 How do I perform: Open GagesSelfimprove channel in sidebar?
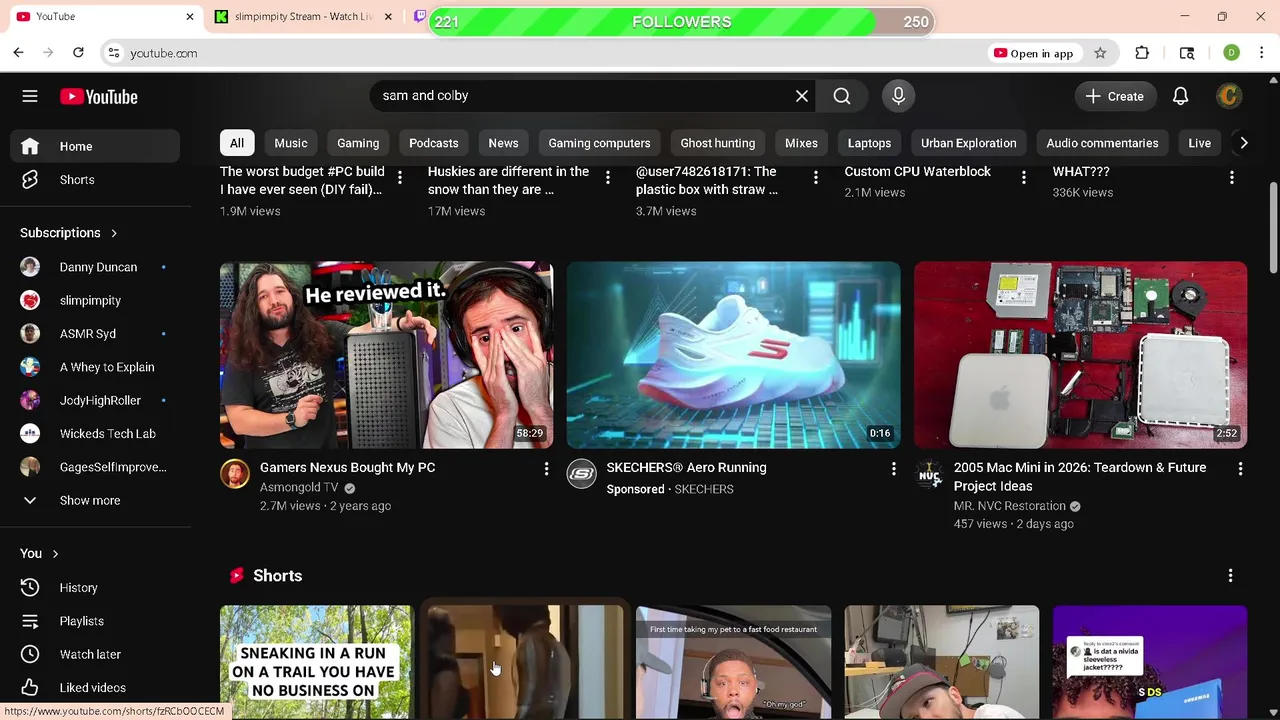[x=96, y=467]
